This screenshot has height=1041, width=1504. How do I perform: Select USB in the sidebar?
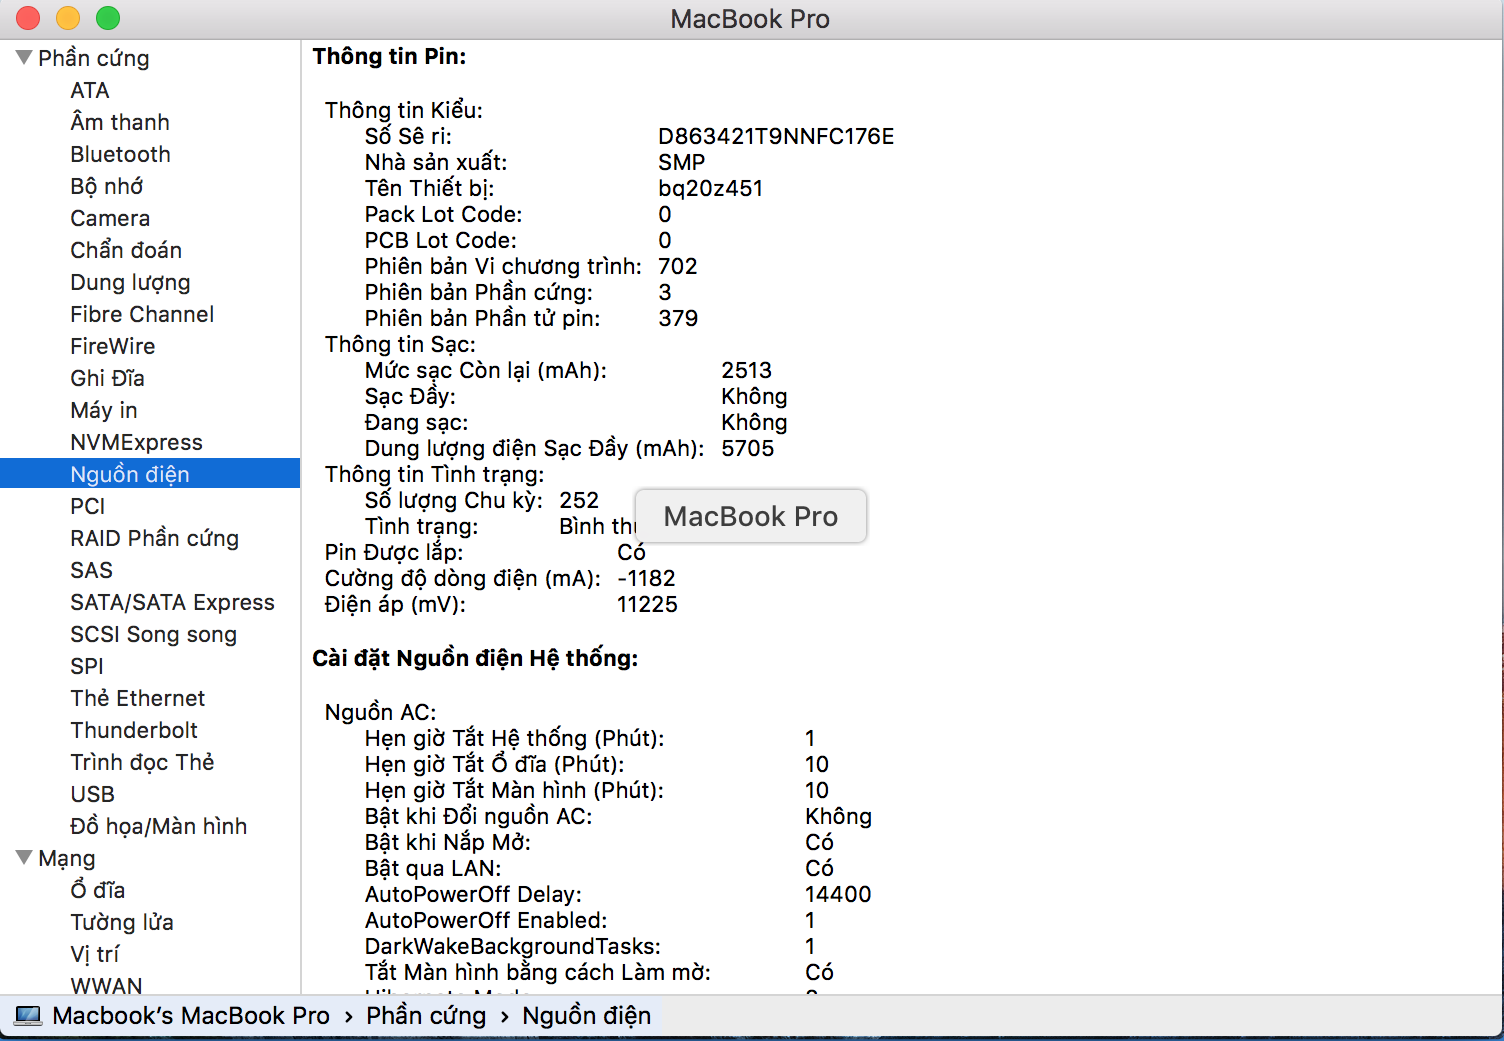tap(92, 794)
